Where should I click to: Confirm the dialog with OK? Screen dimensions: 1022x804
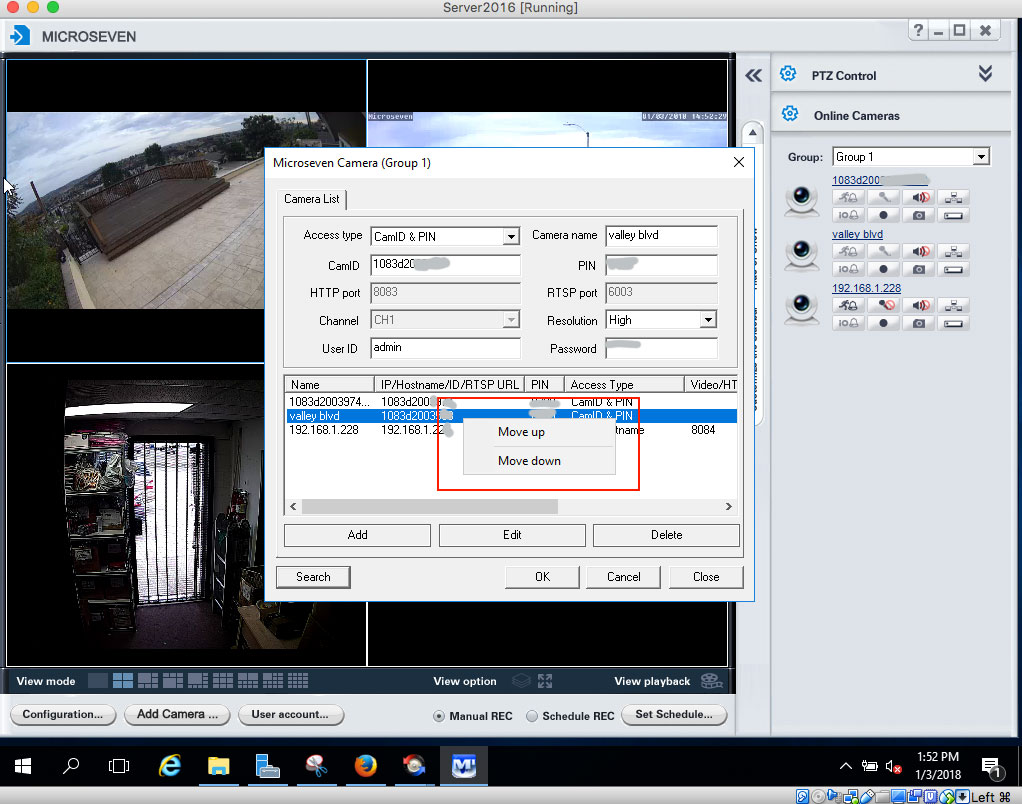[x=542, y=577]
